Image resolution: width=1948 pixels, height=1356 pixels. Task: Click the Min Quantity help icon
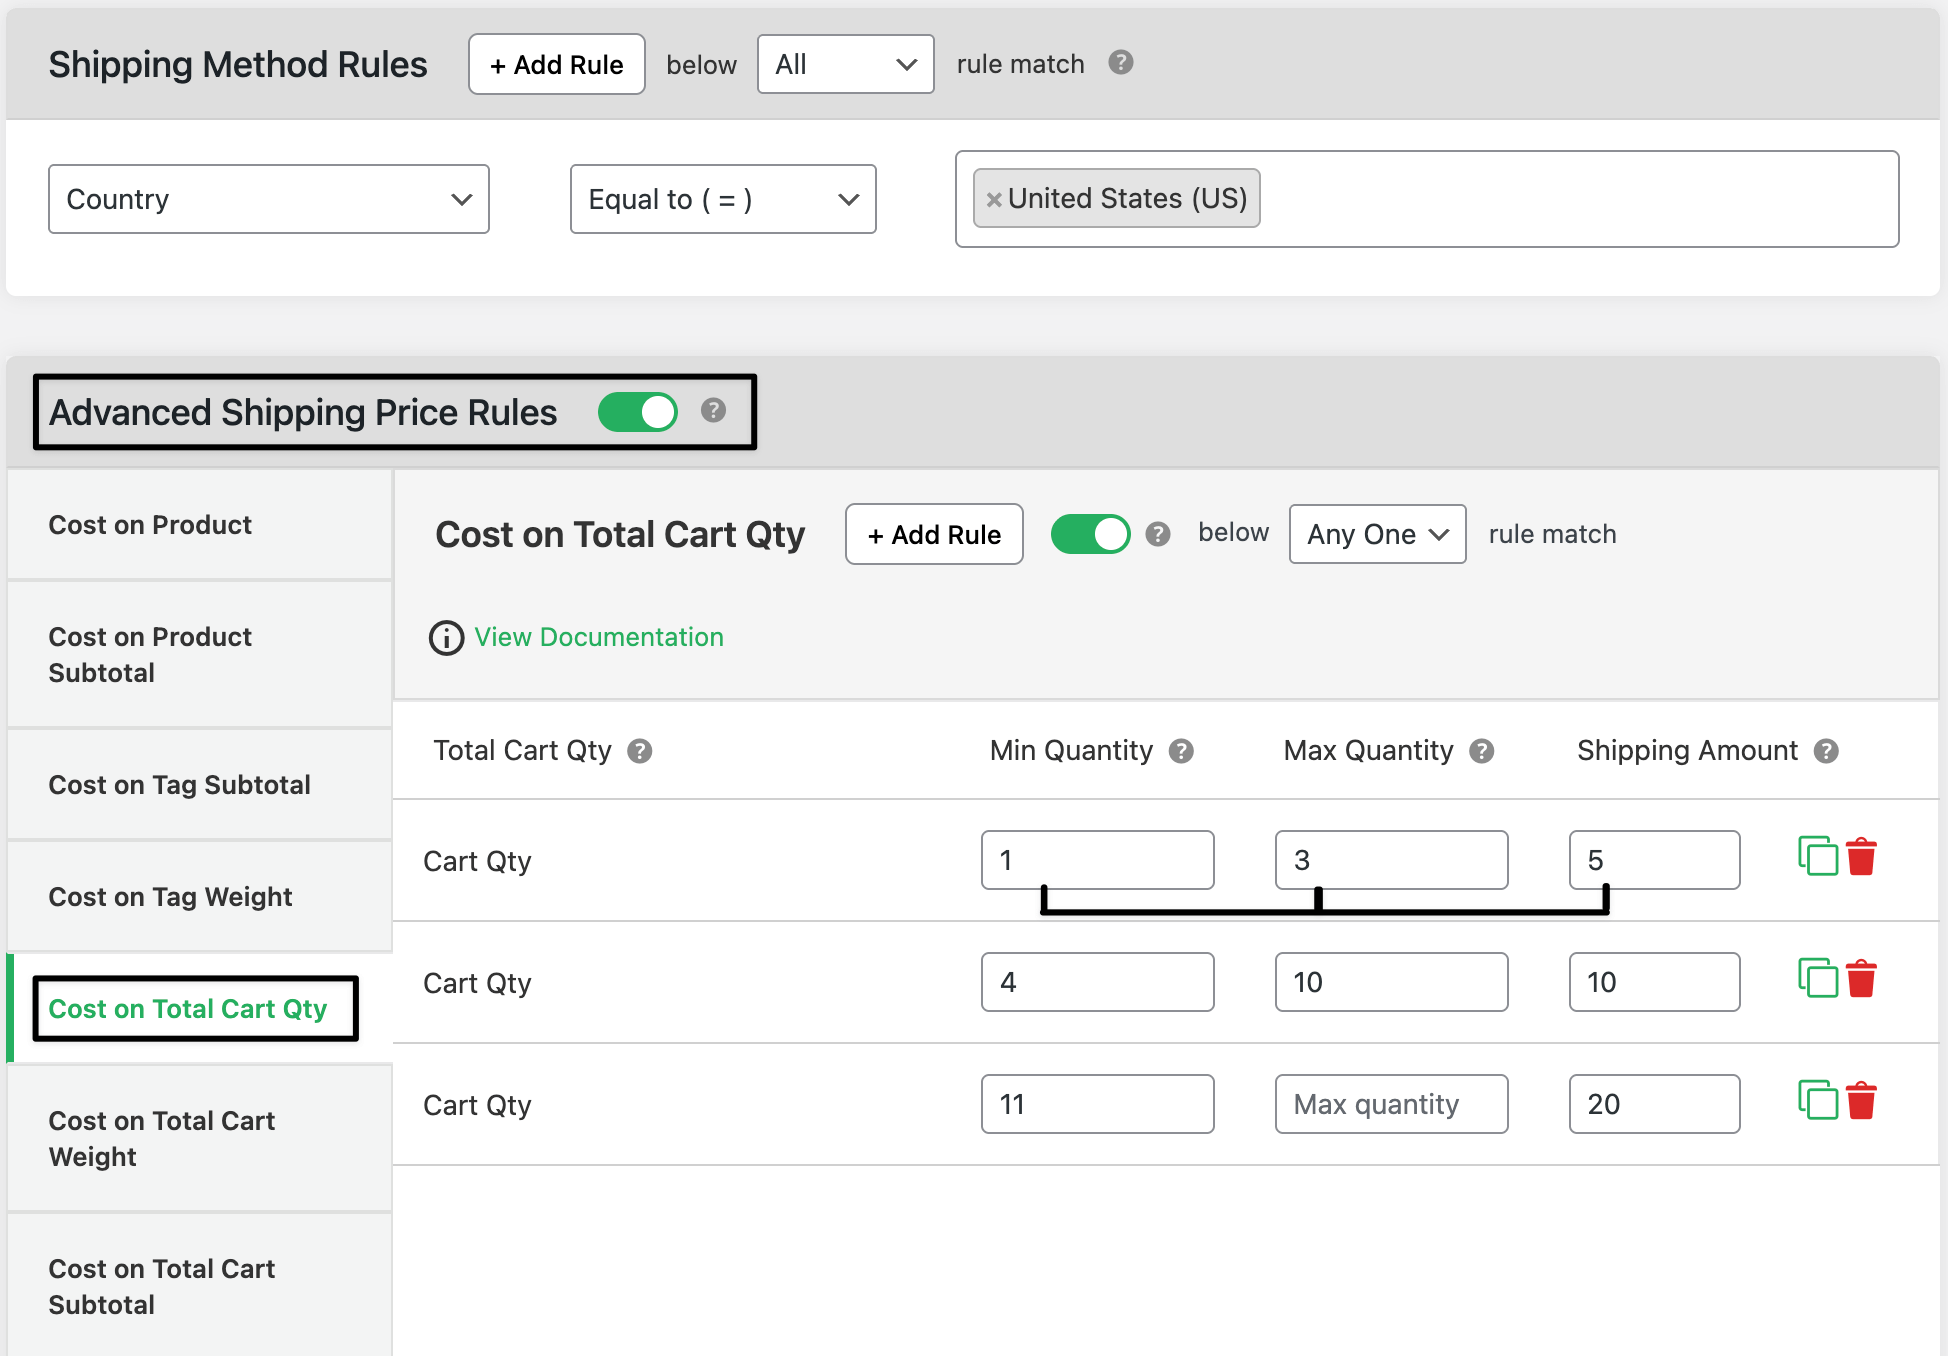coord(1181,751)
